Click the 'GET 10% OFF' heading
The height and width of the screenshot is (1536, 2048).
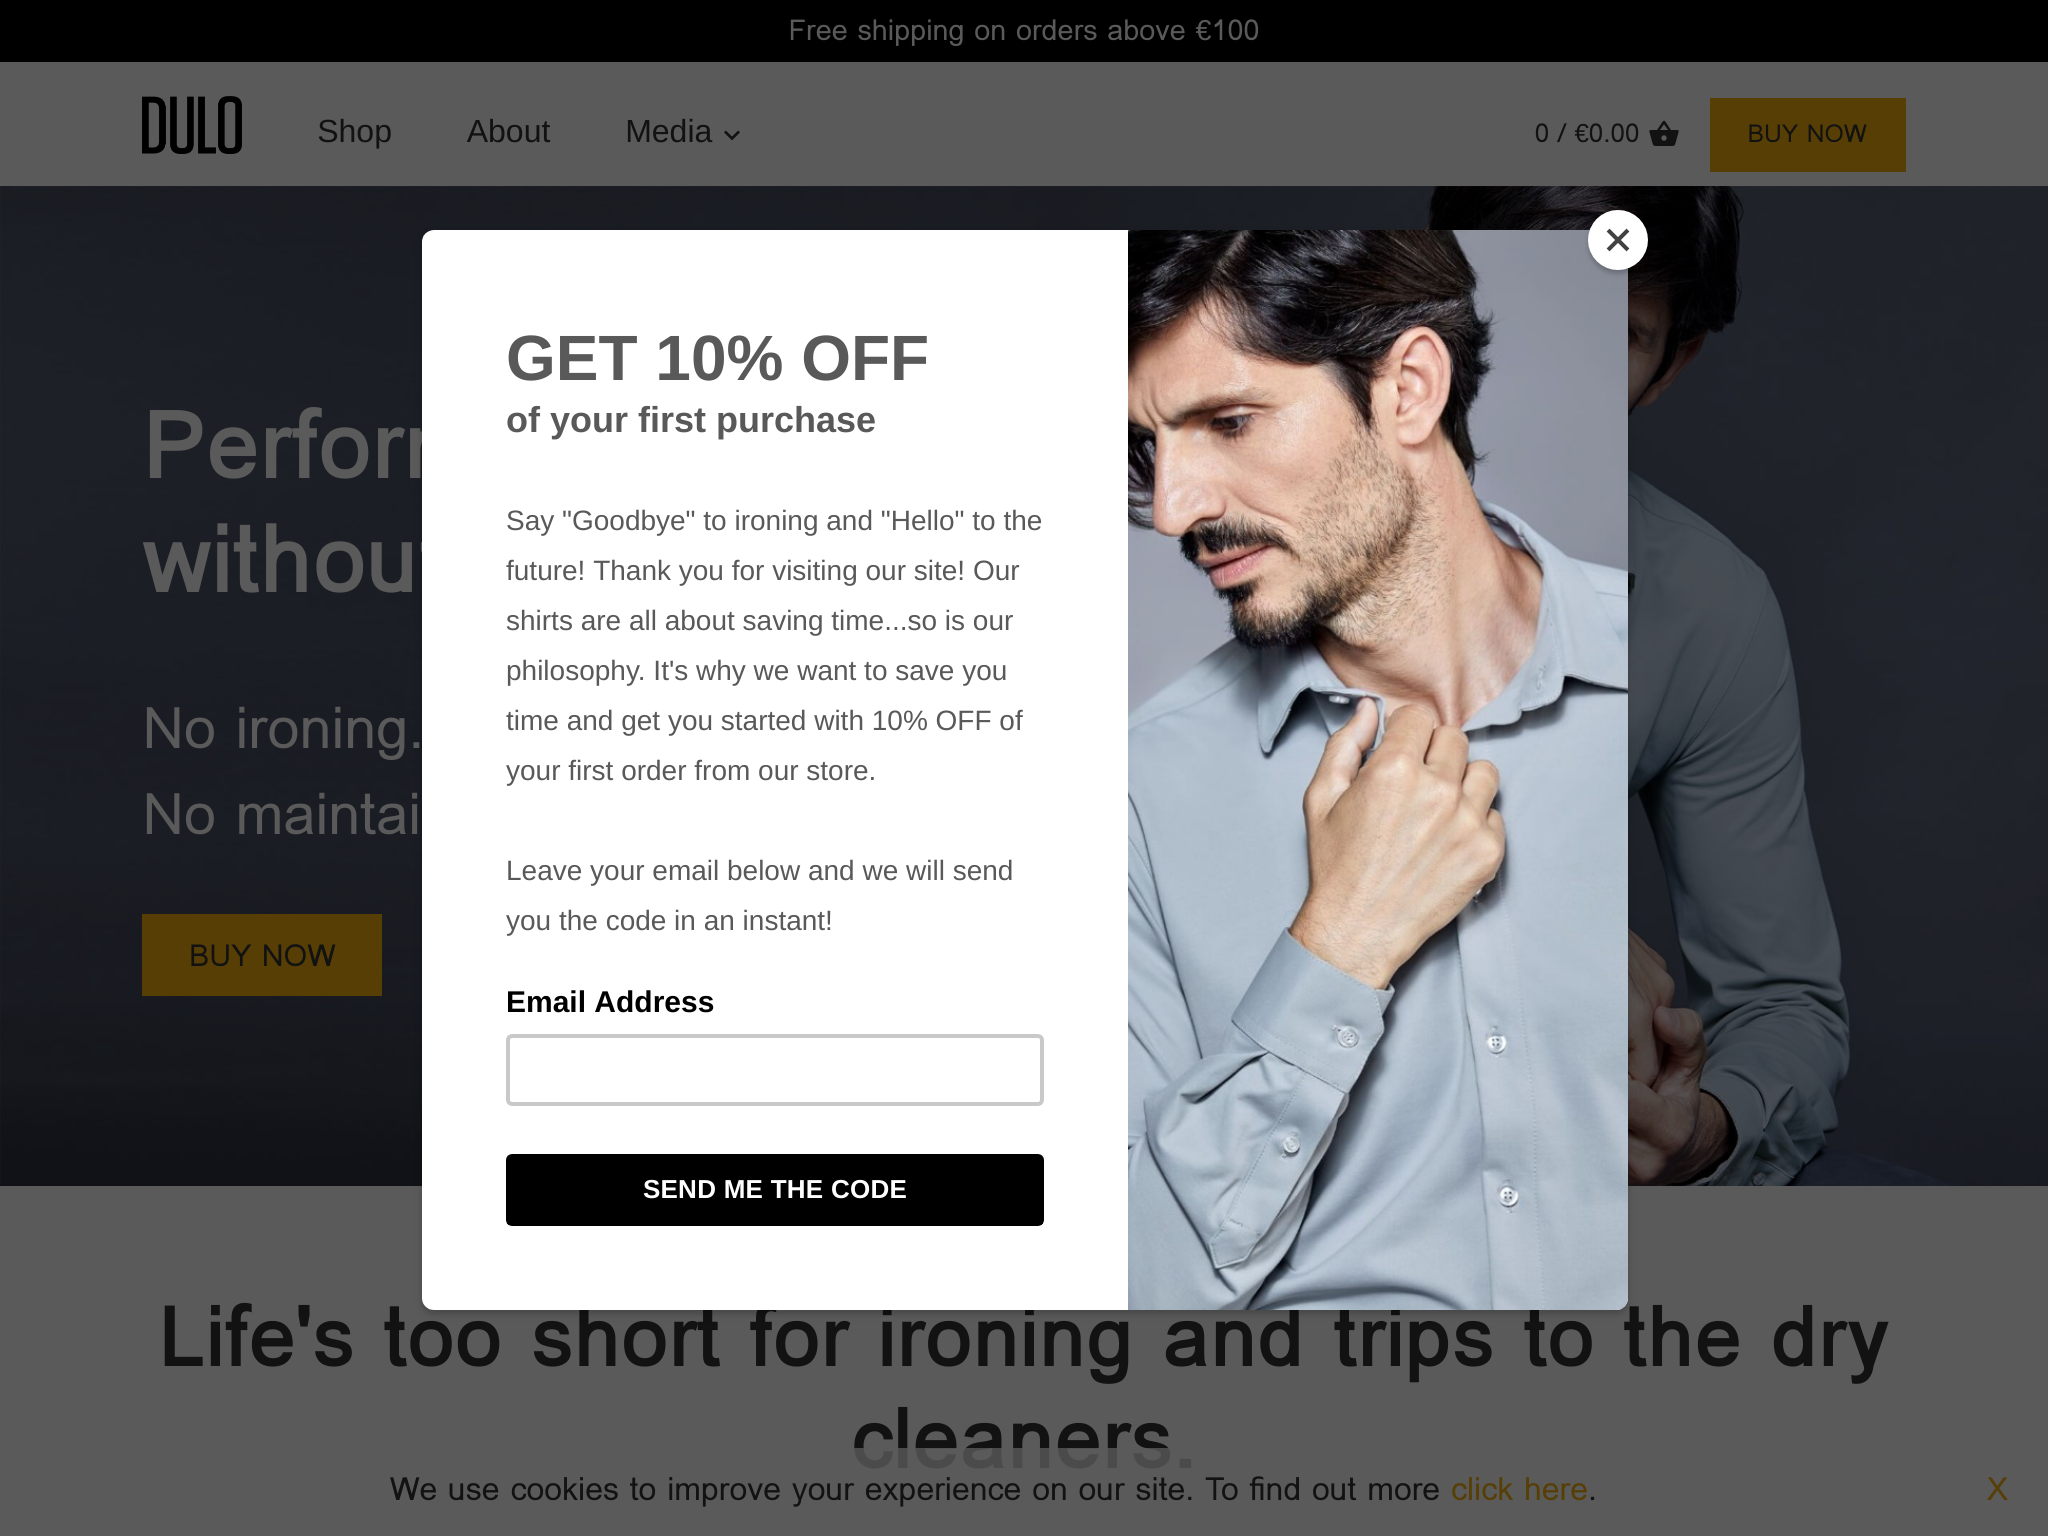click(717, 358)
